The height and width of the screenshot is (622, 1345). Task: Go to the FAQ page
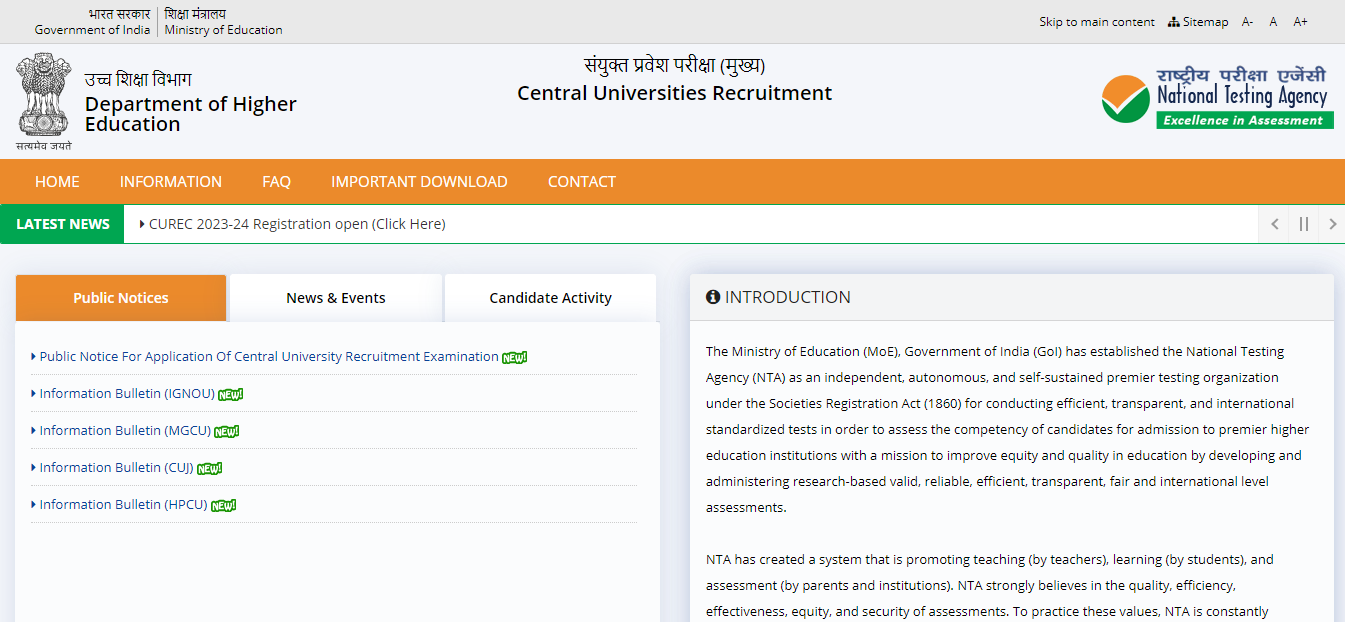276,182
